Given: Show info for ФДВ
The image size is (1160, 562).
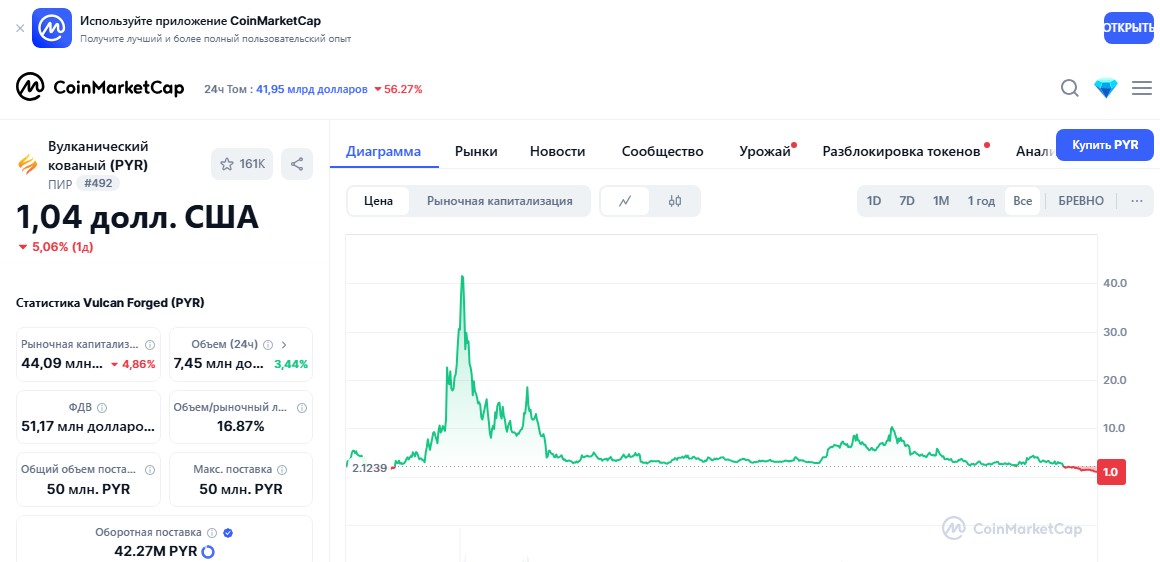Looking at the screenshot, I should click(102, 407).
